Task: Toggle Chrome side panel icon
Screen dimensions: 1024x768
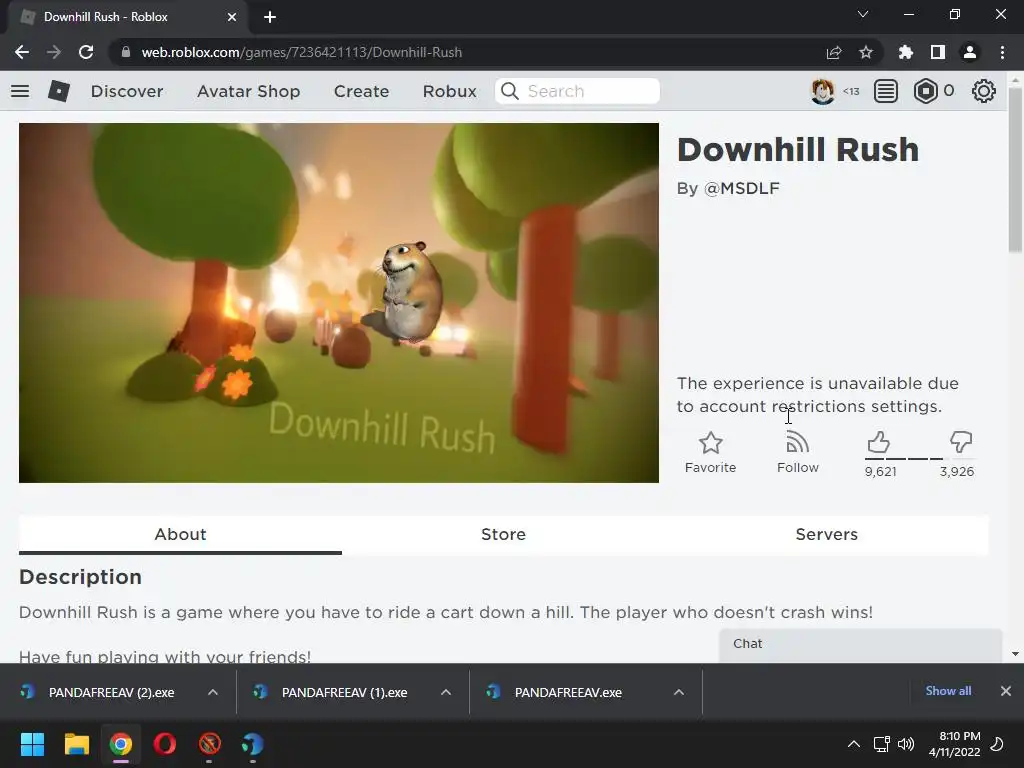Action: [x=938, y=52]
